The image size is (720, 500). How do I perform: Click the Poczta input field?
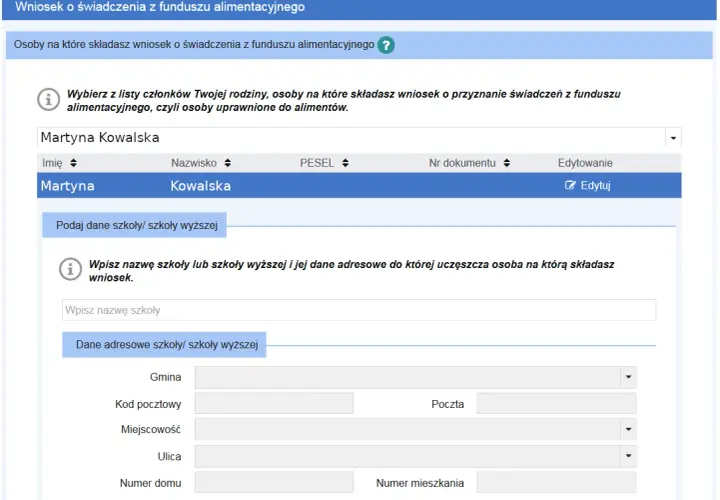pyautogui.click(x=557, y=403)
